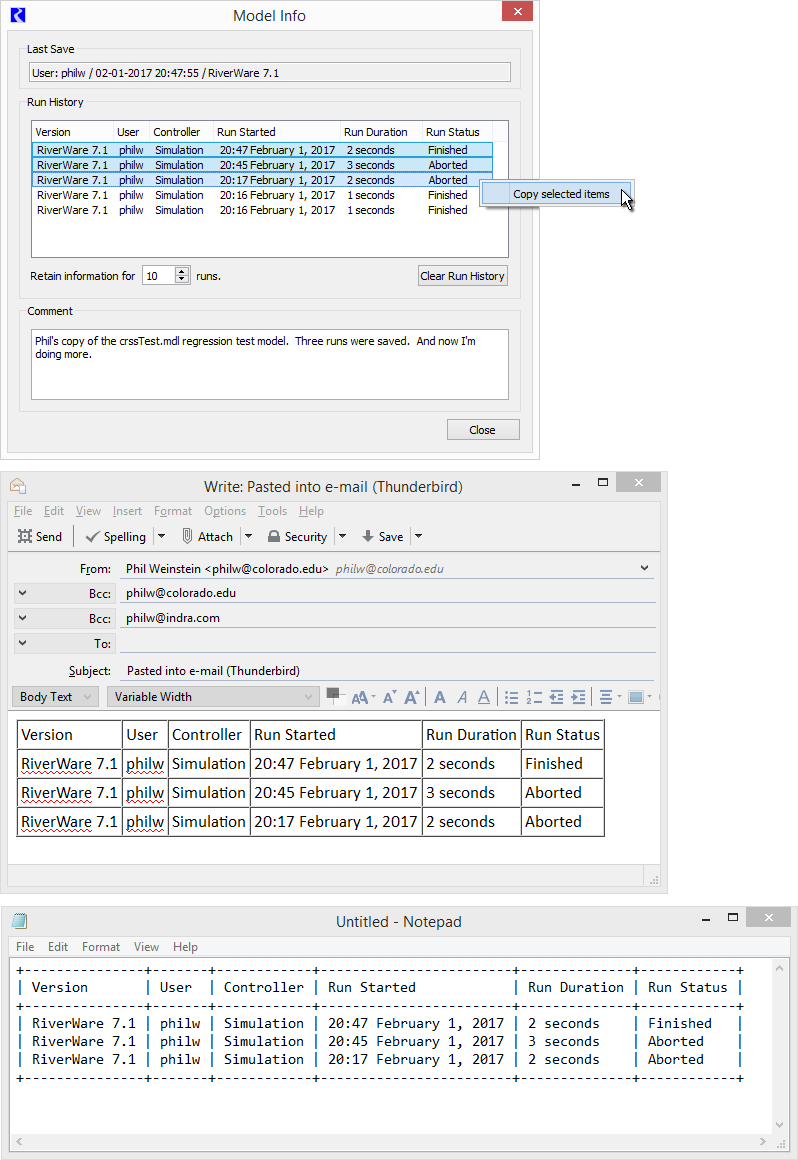The width and height of the screenshot is (798, 1160).
Task: Toggle underline formatting in compose toolbar
Action: pos(484,697)
